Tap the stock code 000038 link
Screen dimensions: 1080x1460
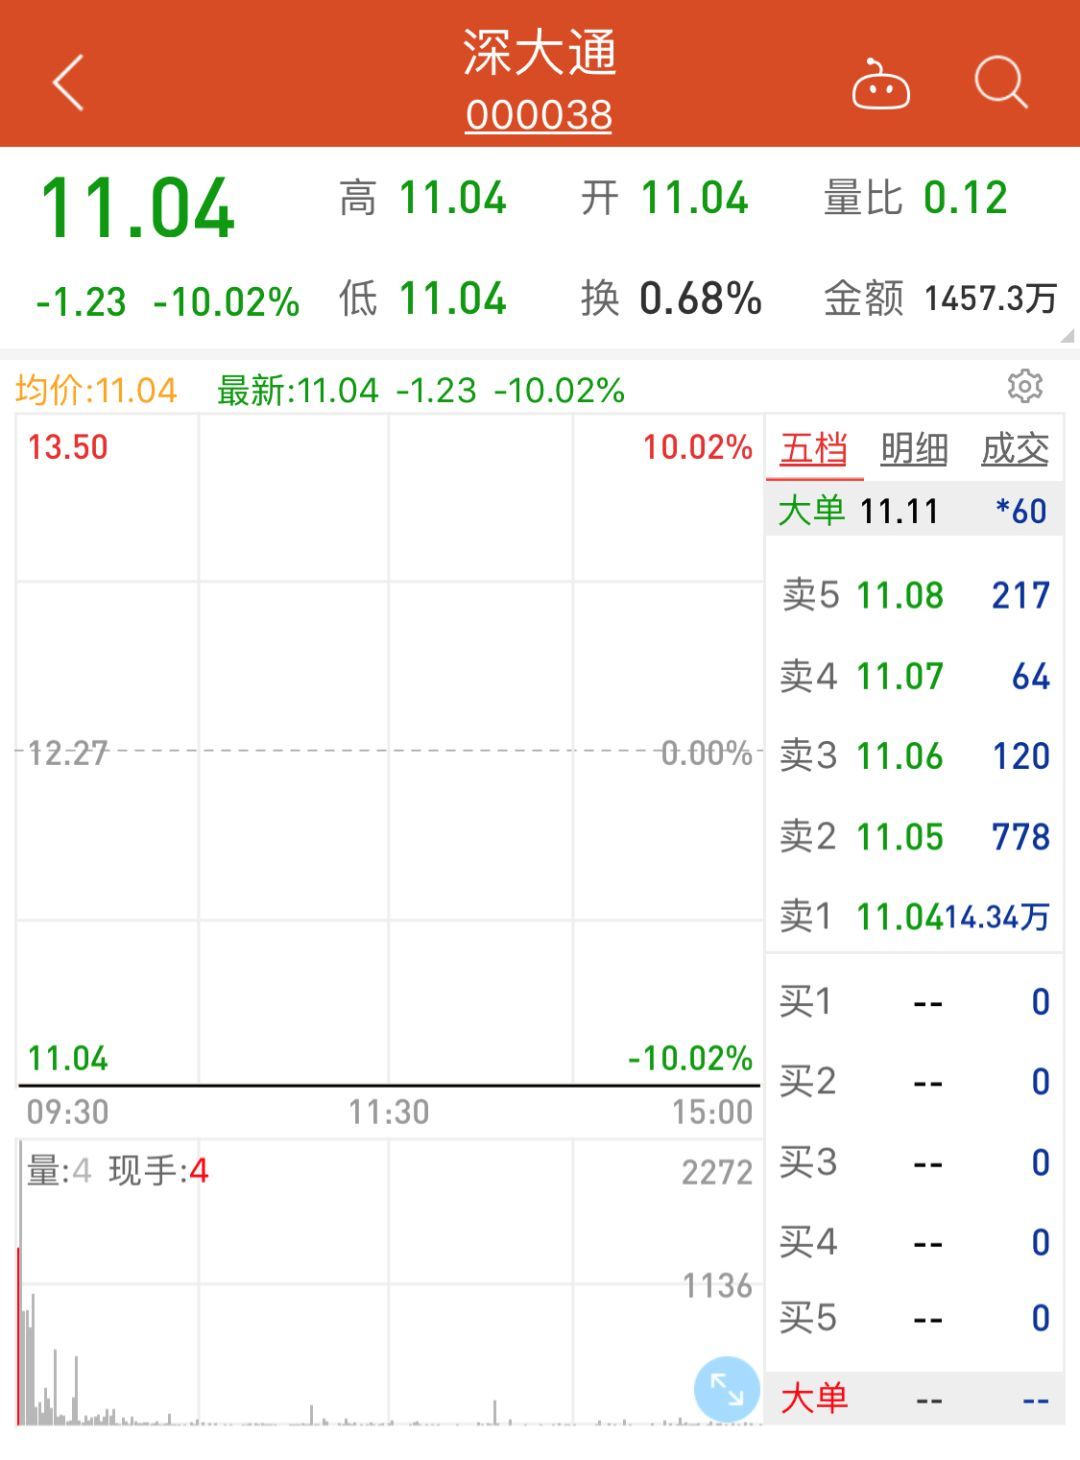[539, 116]
